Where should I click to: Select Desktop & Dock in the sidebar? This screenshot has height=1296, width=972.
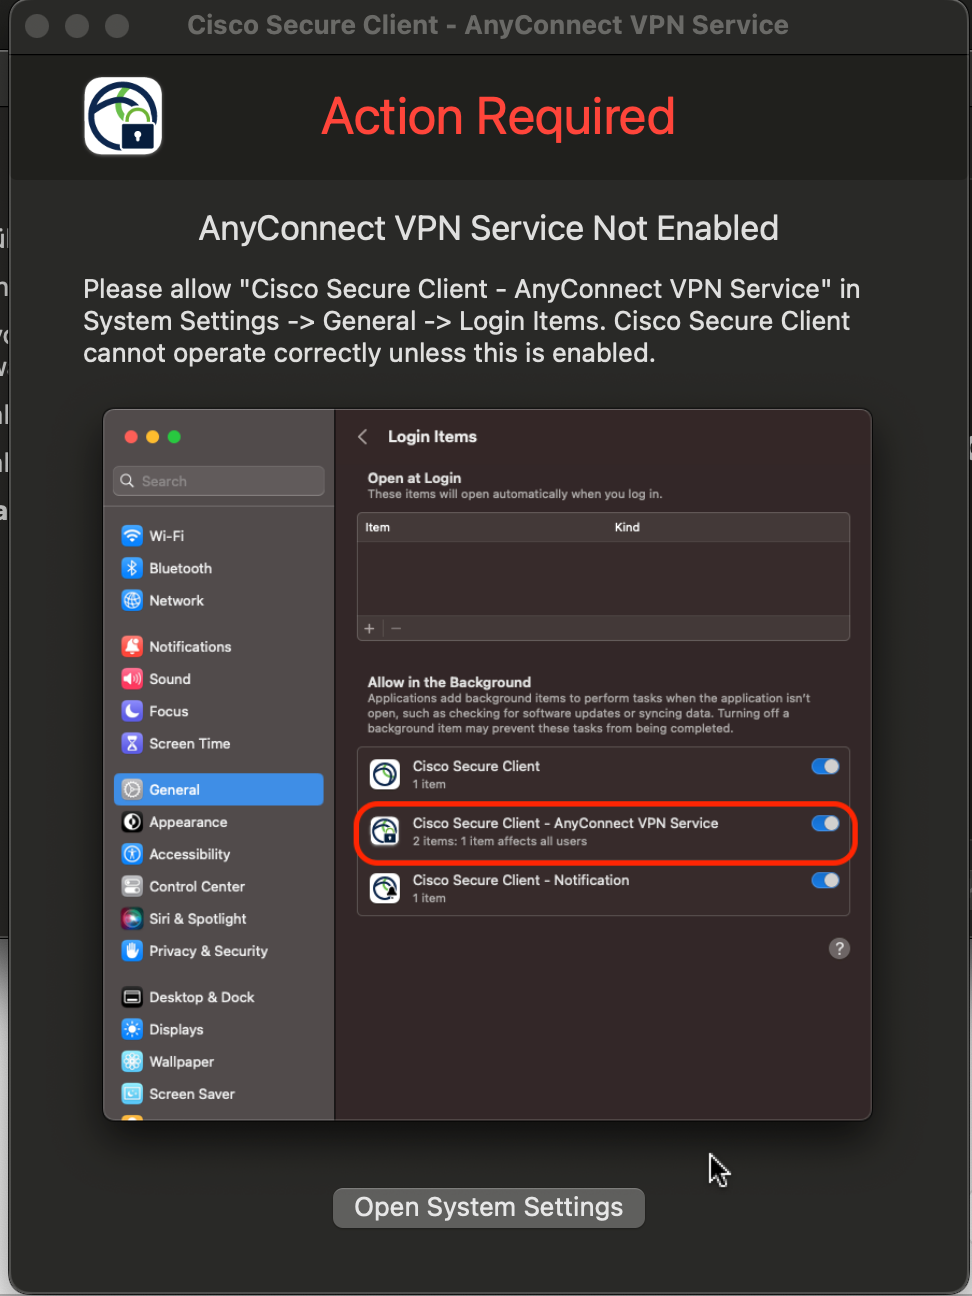(201, 998)
